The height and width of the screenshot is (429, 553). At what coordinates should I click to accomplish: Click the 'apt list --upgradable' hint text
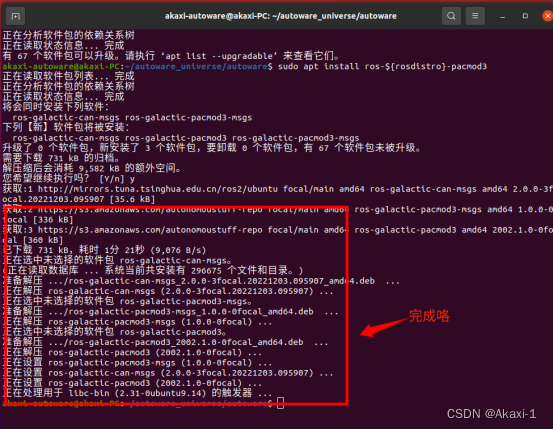point(219,56)
